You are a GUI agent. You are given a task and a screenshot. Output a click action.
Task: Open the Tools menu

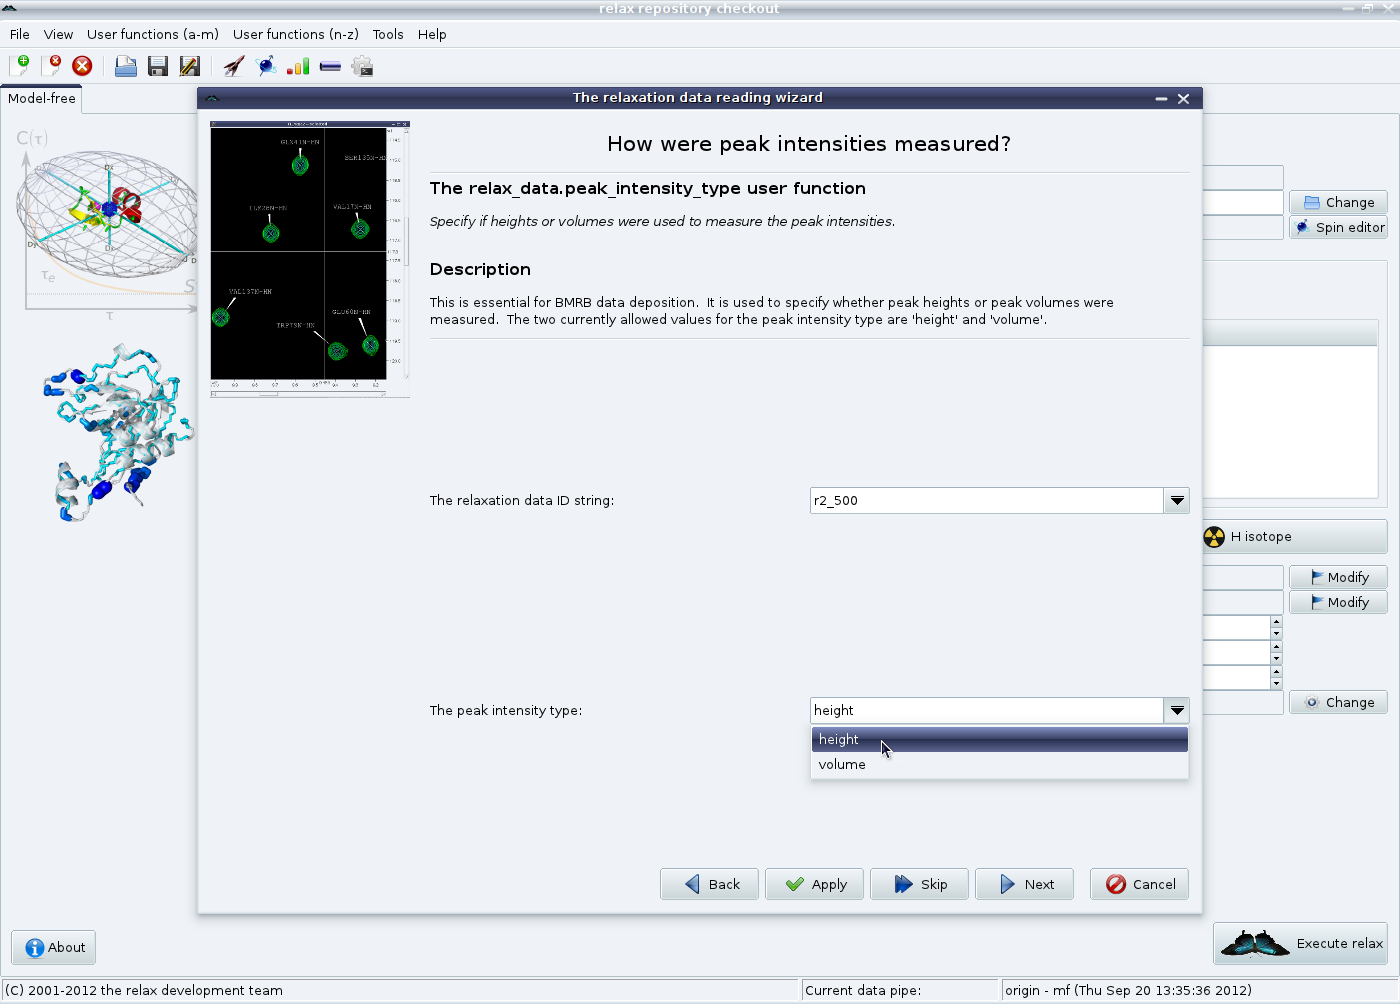(x=388, y=34)
